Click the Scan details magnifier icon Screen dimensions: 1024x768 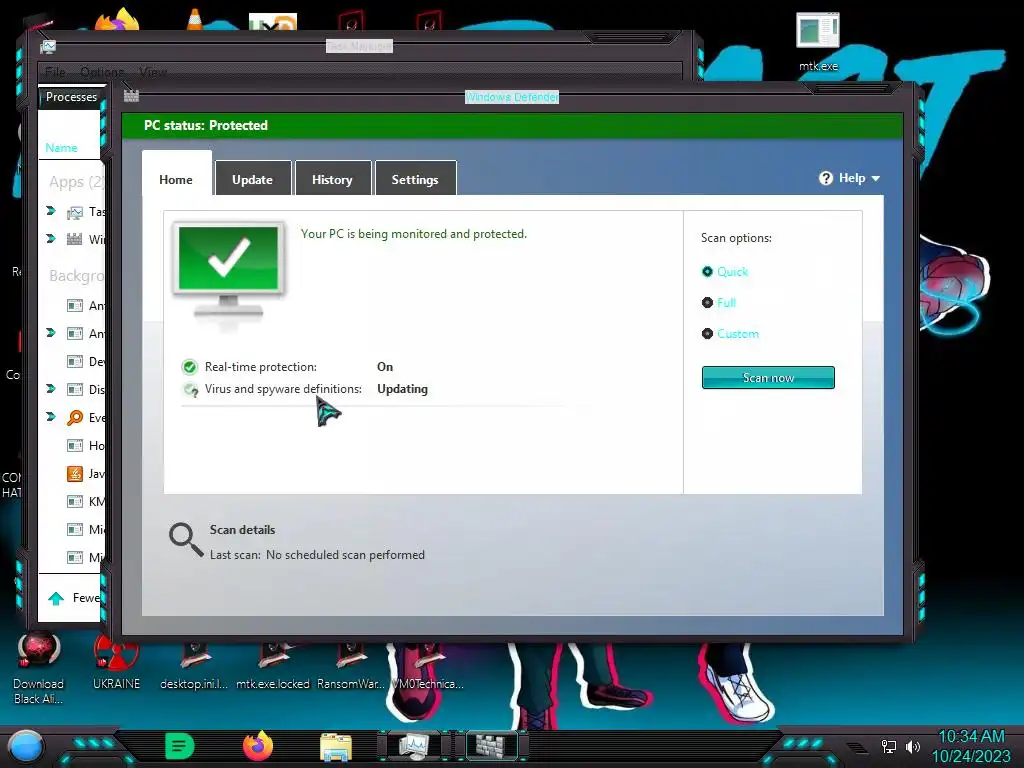coord(185,539)
